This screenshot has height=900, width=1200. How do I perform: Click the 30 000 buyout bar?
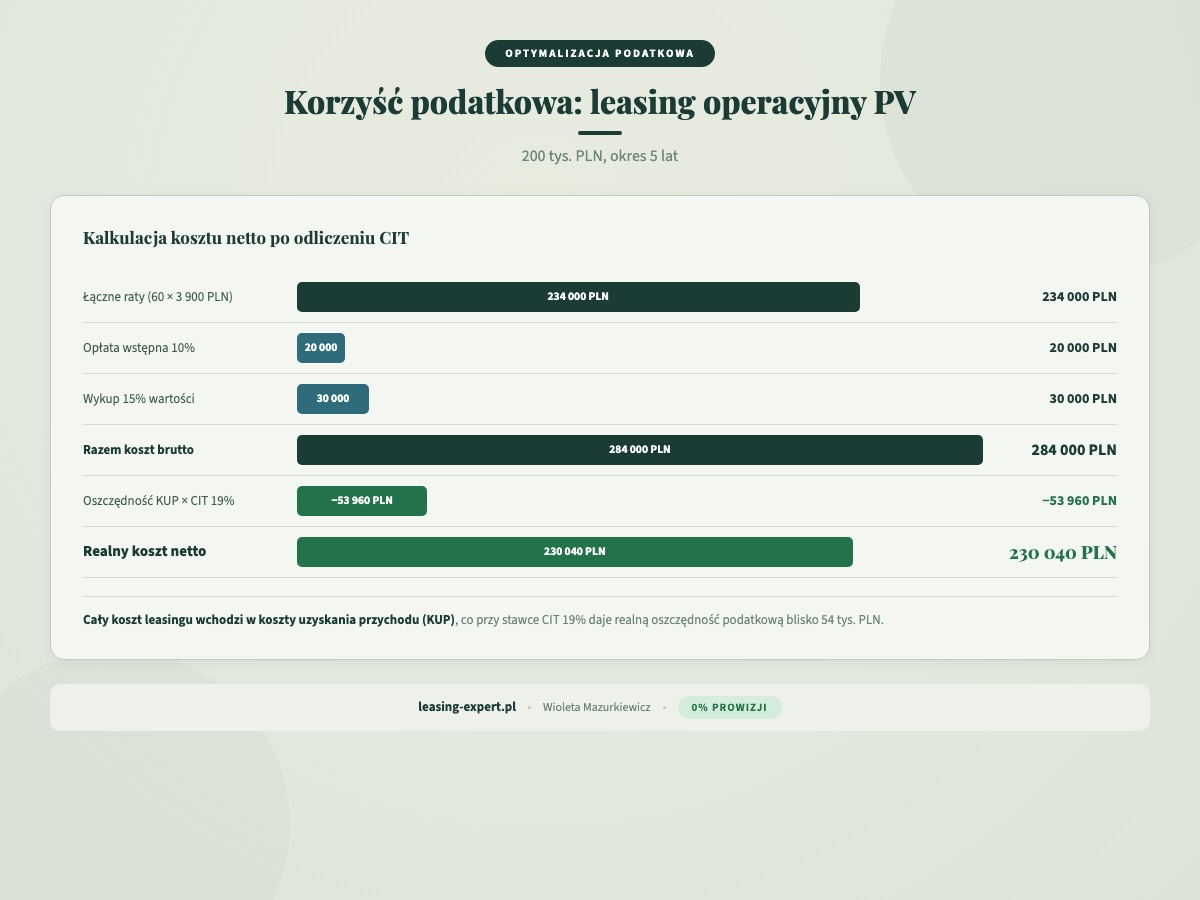pyautogui.click(x=332, y=398)
